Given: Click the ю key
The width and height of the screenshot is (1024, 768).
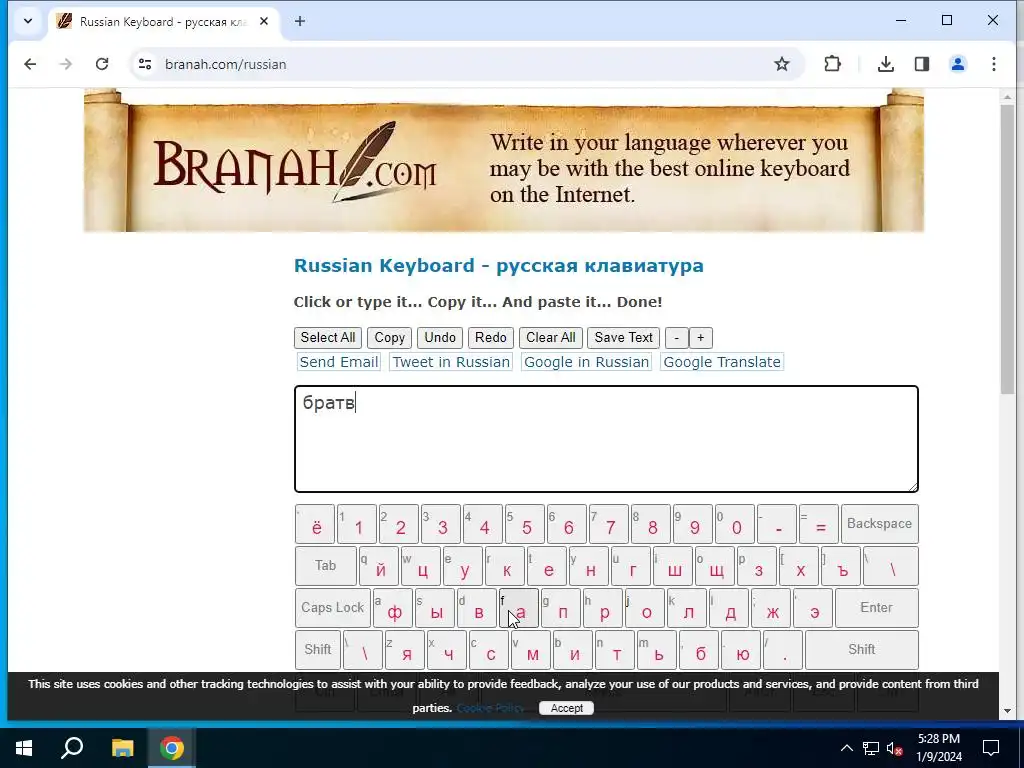Looking at the screenshot, I should pos(741,650).
